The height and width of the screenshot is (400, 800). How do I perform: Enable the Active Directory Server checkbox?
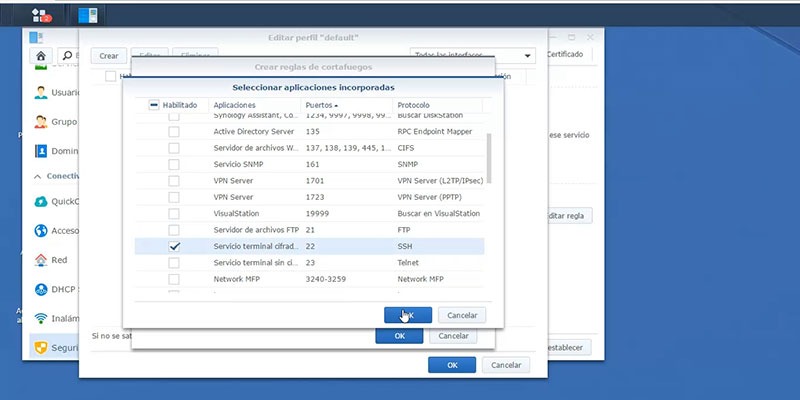coord(174,132)
